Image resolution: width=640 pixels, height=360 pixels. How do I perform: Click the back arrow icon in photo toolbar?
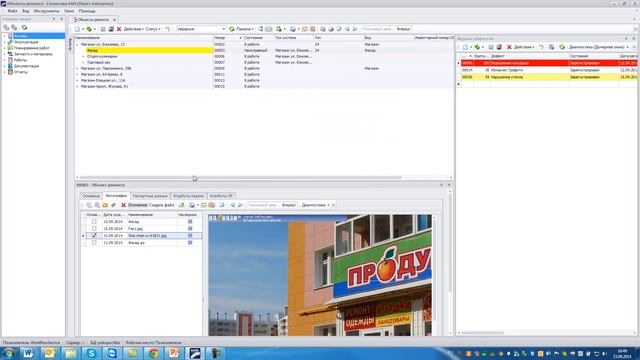(233, 205)
